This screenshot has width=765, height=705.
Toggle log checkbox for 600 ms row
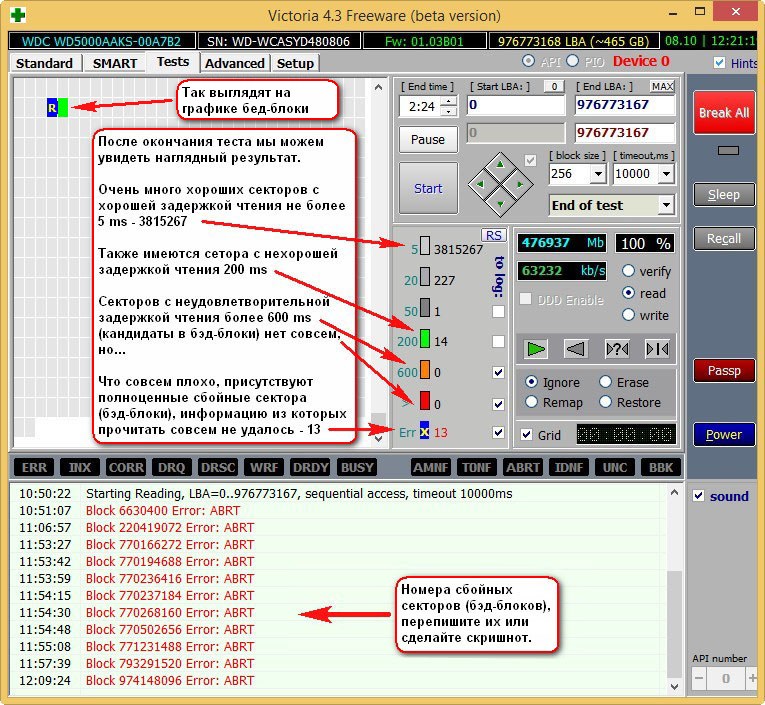498,373
